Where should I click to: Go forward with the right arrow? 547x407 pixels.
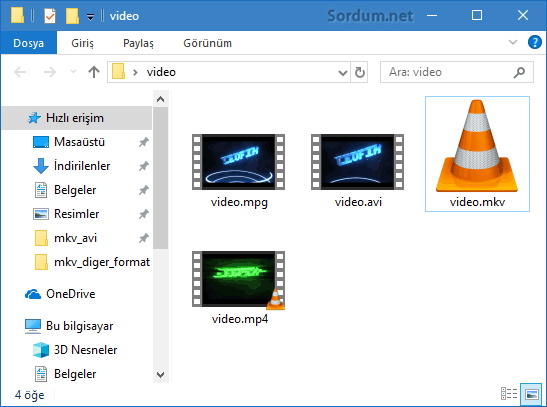(50, 72)
